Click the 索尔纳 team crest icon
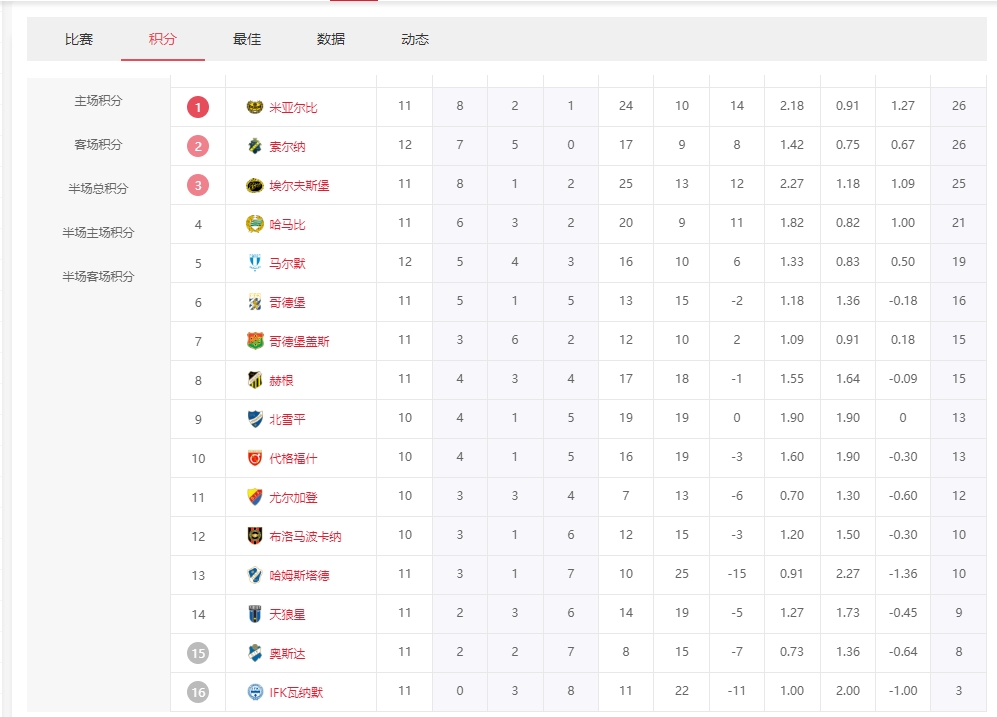This screenshot has height=717, width=997. tap(255, 146)
